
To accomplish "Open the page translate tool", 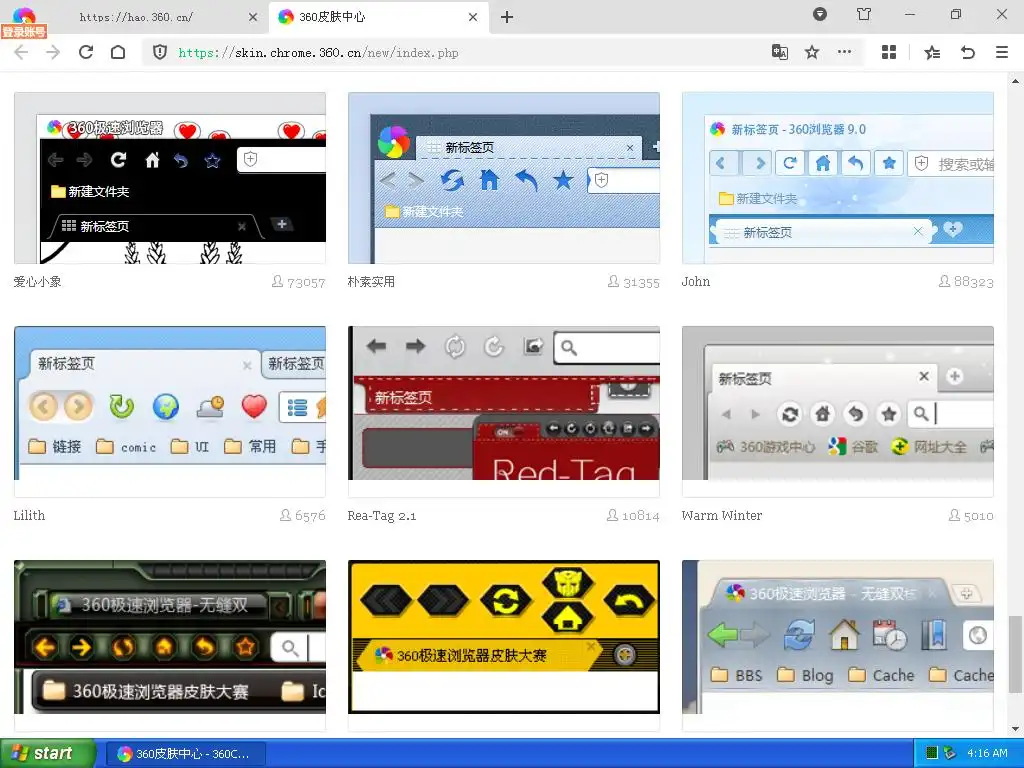I will tap(780, 52).
